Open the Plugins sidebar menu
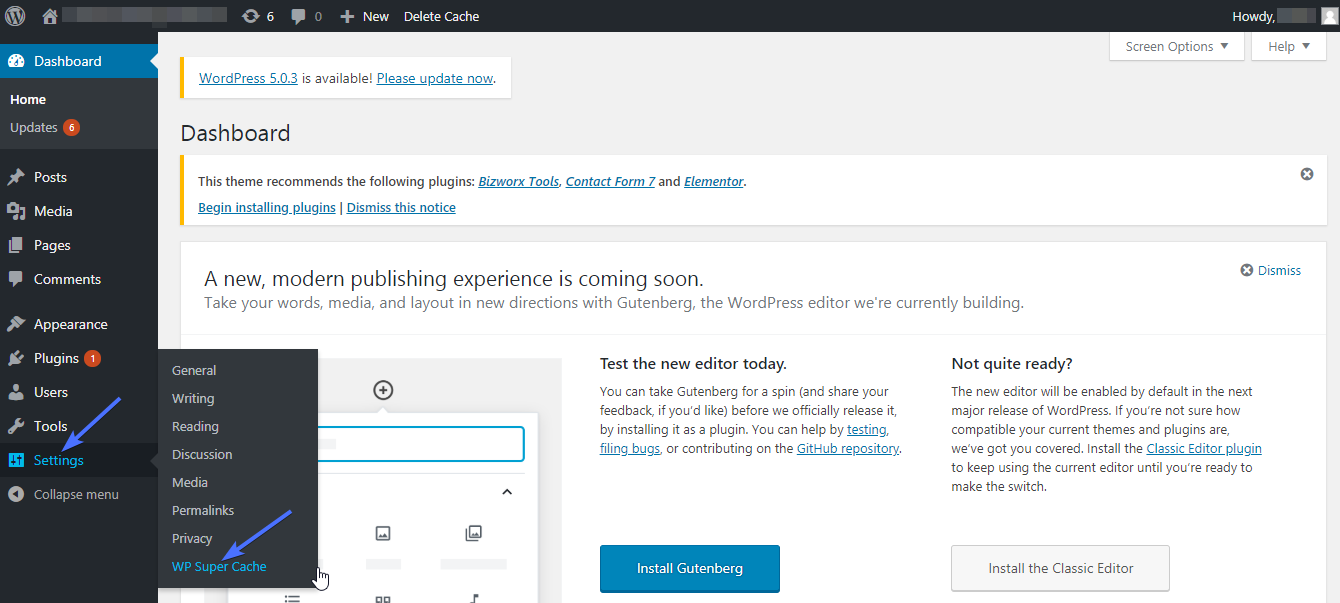This screenshot has height=603, width=1340. [56, 358]
